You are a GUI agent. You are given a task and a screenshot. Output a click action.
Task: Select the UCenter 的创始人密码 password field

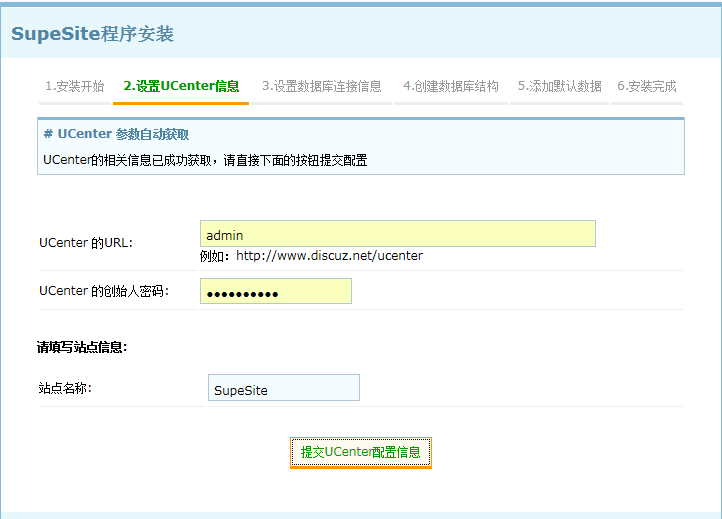click(276, 291)
